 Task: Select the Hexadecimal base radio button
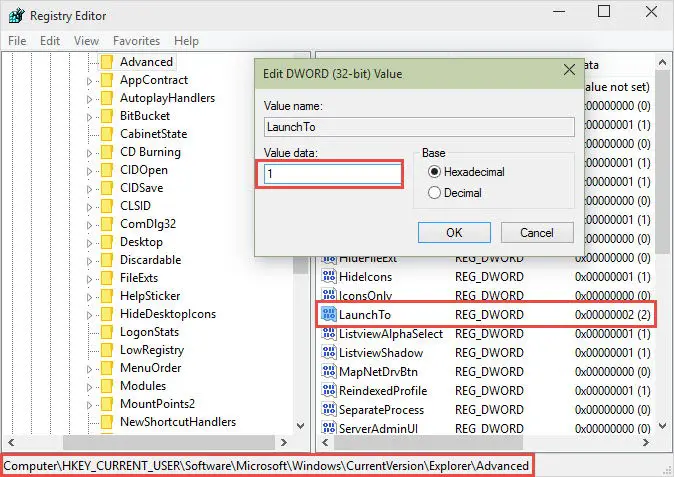[434, 172]
